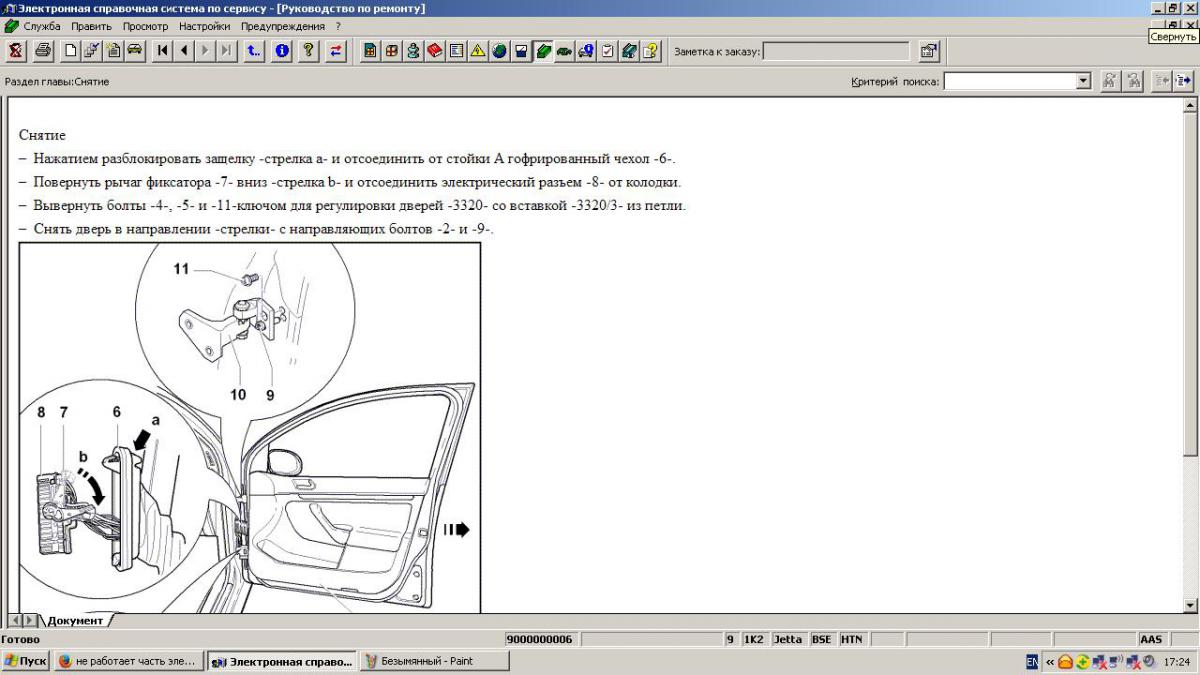
Task: Expand the Критерий поиска dropdown
Action: (1082, 82)
